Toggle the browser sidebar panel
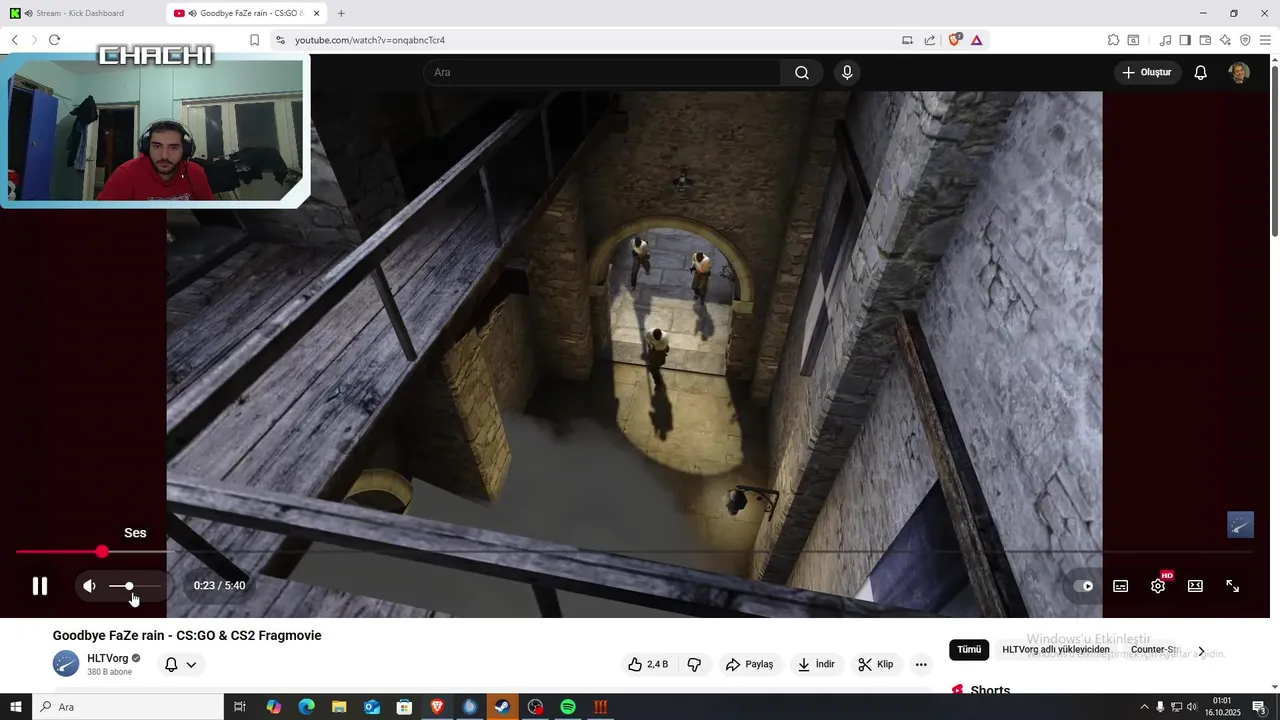This screenshot has width=1280, height=720. tap(1185, 40)
